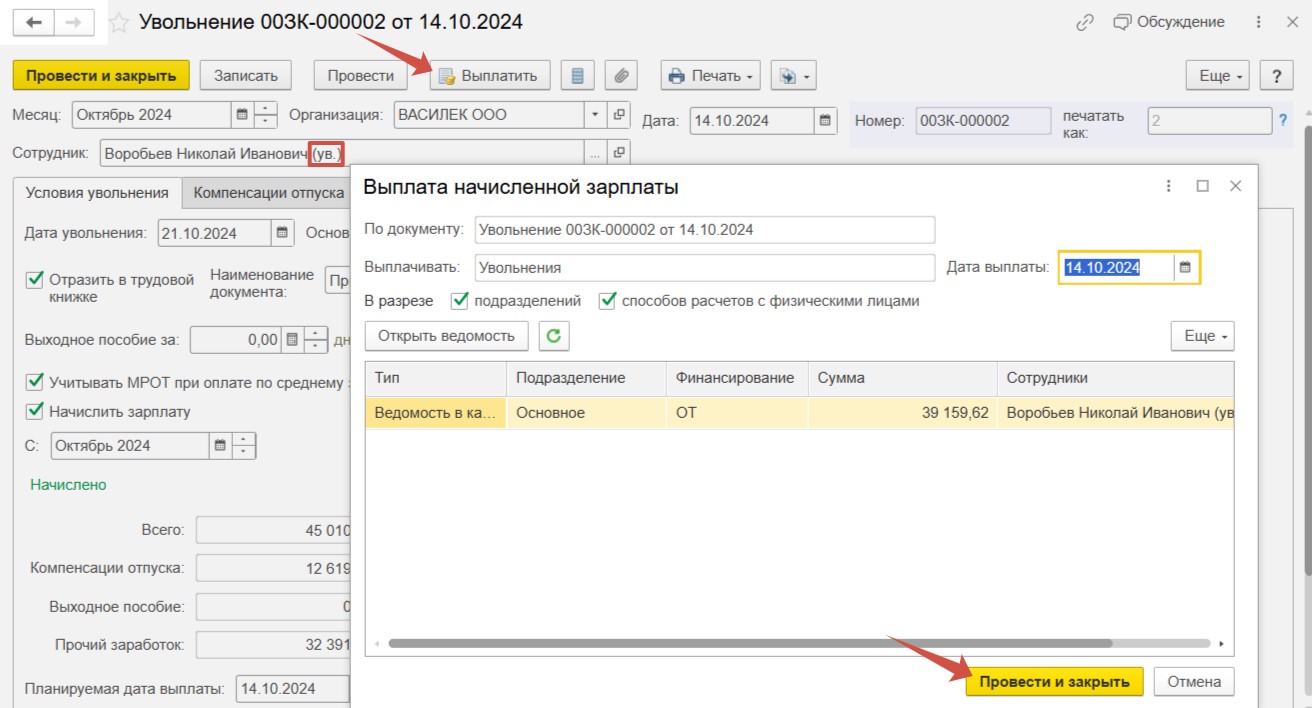The image size is (1312, 708).
Task: Expand the Печать dropdown menu
Action: 711,75
